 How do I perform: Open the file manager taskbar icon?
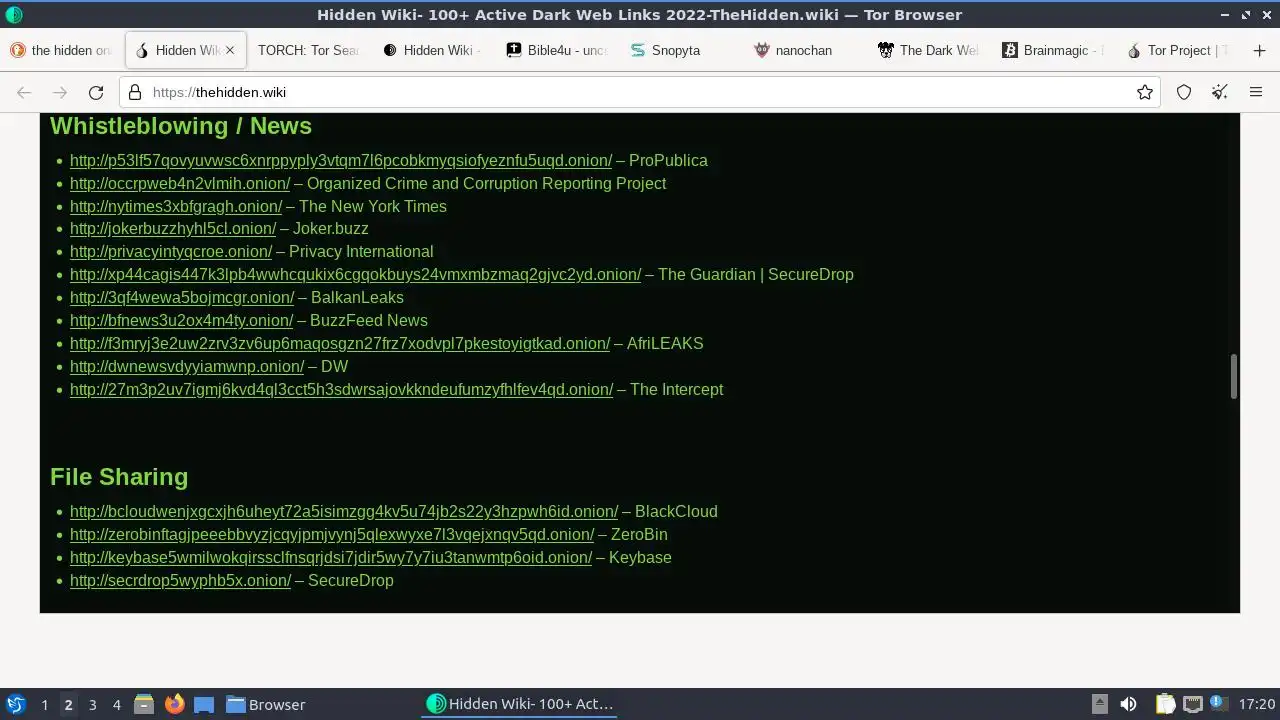(x=144, y=704)
